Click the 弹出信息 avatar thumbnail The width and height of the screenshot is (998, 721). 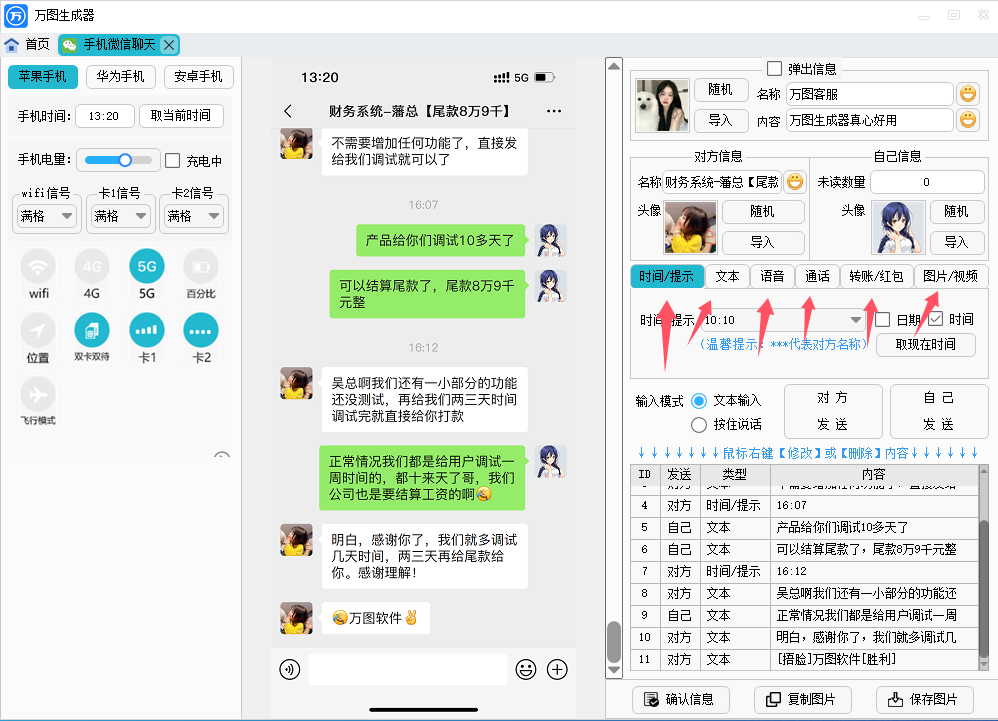coord(662,105)
